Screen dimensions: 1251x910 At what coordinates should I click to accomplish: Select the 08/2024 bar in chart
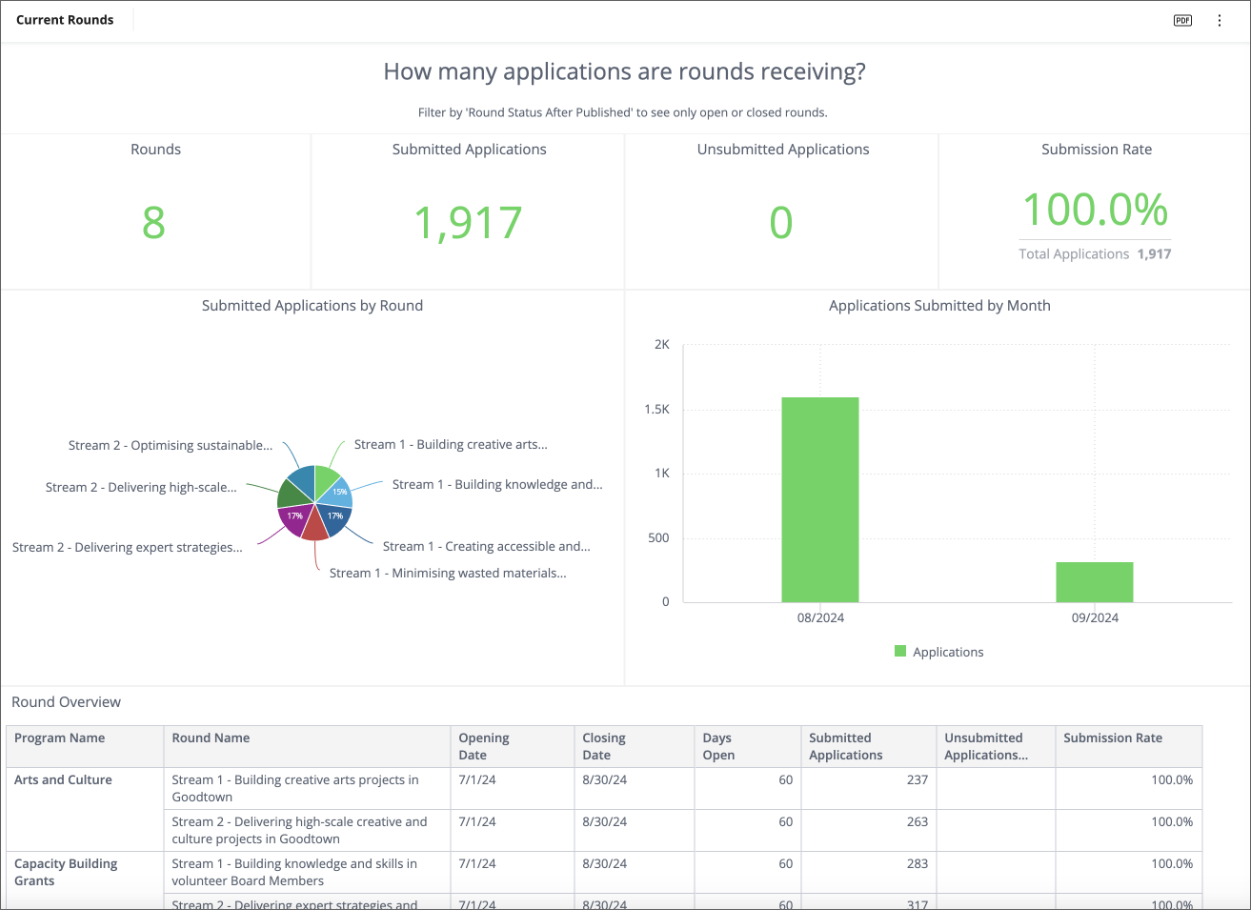(820, 500)
